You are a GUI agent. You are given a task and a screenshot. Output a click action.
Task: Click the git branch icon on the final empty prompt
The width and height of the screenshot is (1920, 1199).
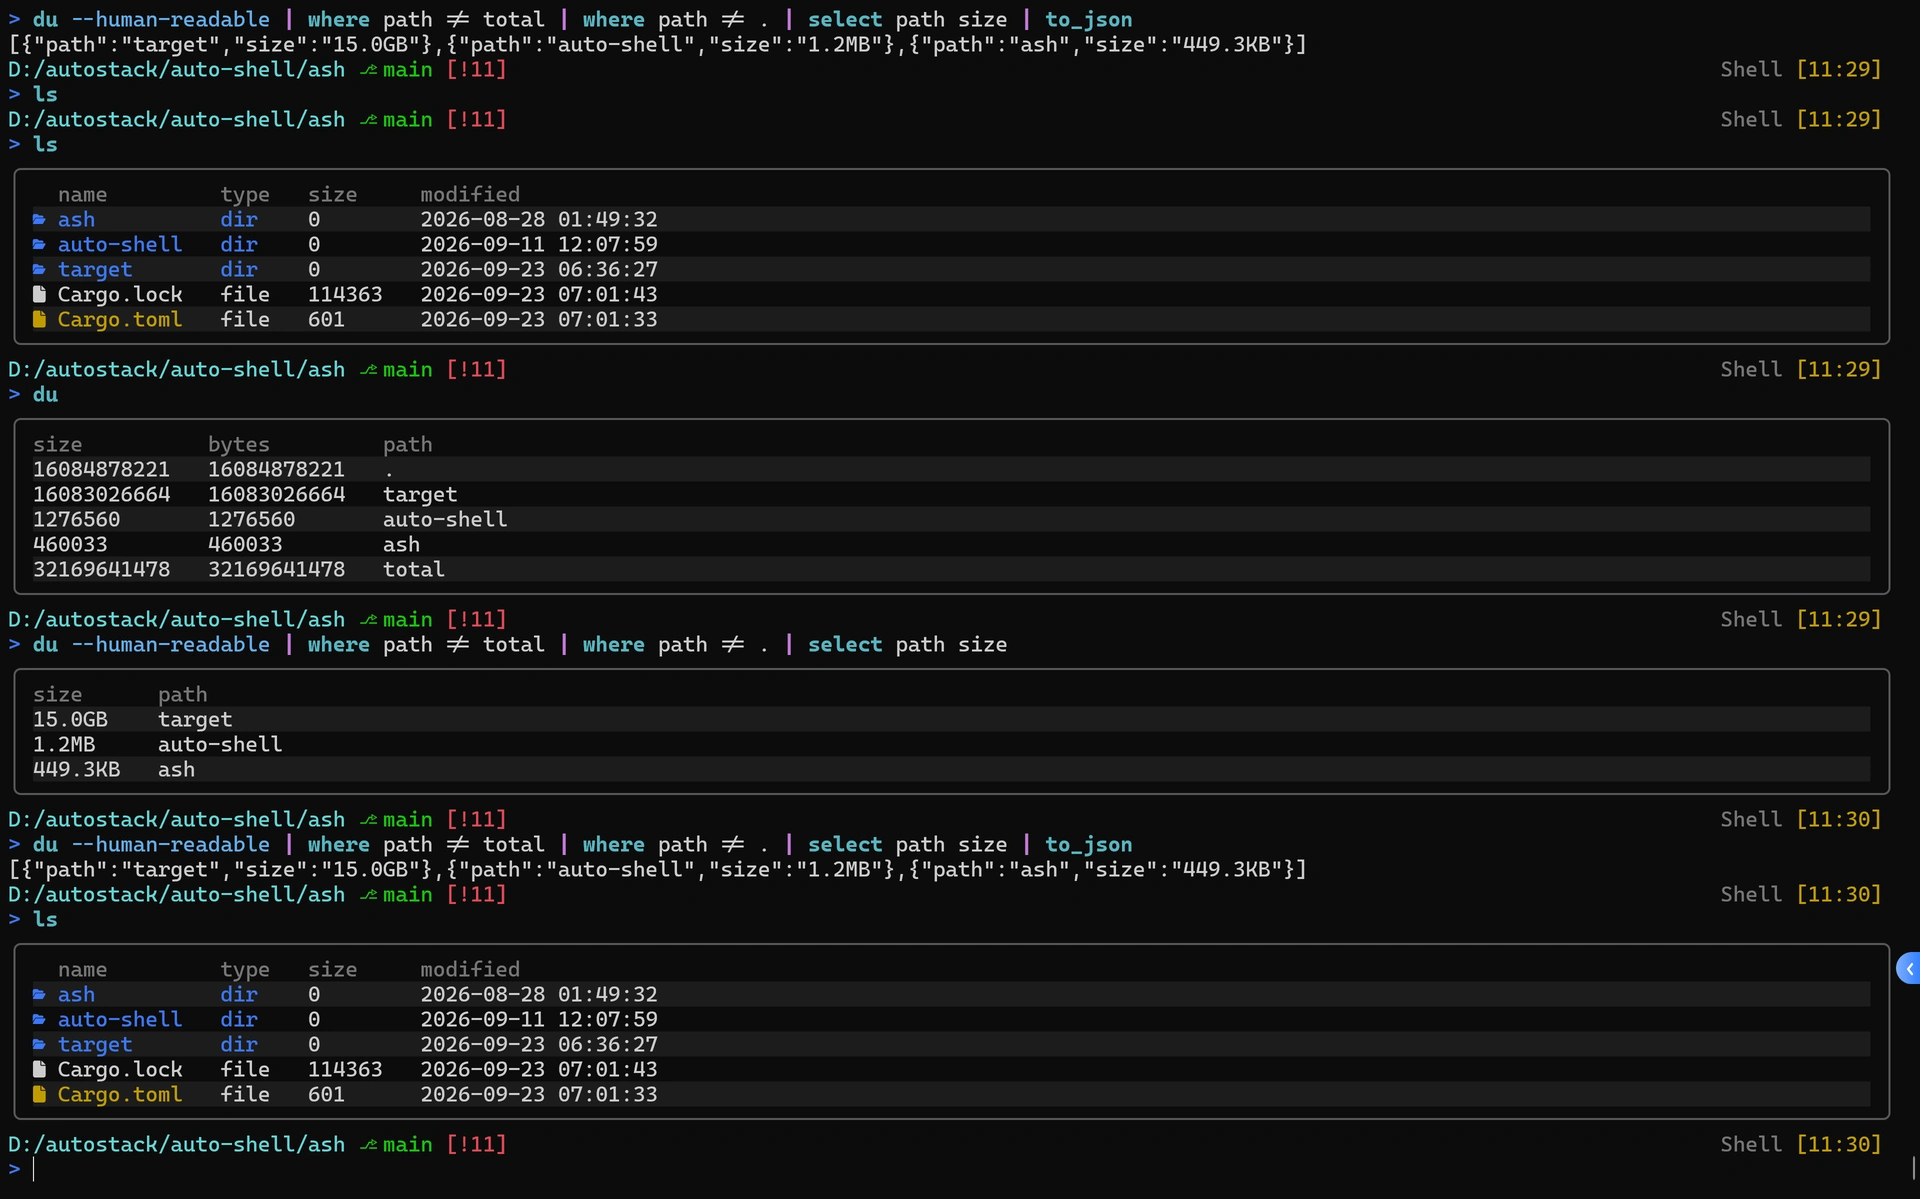click(368, 1144)
